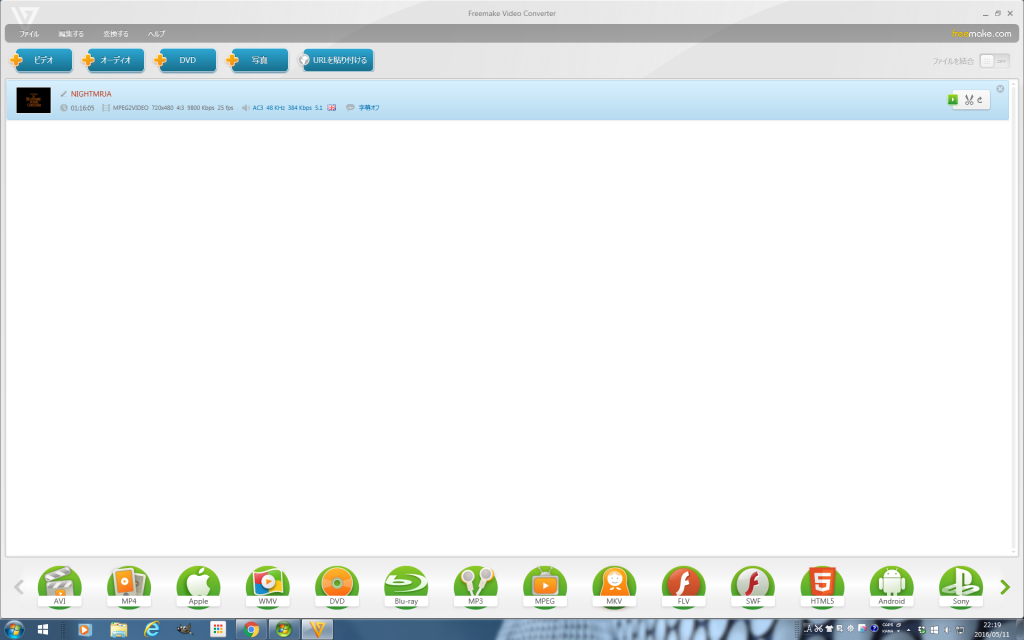The width and height of the screenshot is (1024, 640).
Task: Click the URLを貼り付ける button
Action: [x=337, y=60]
